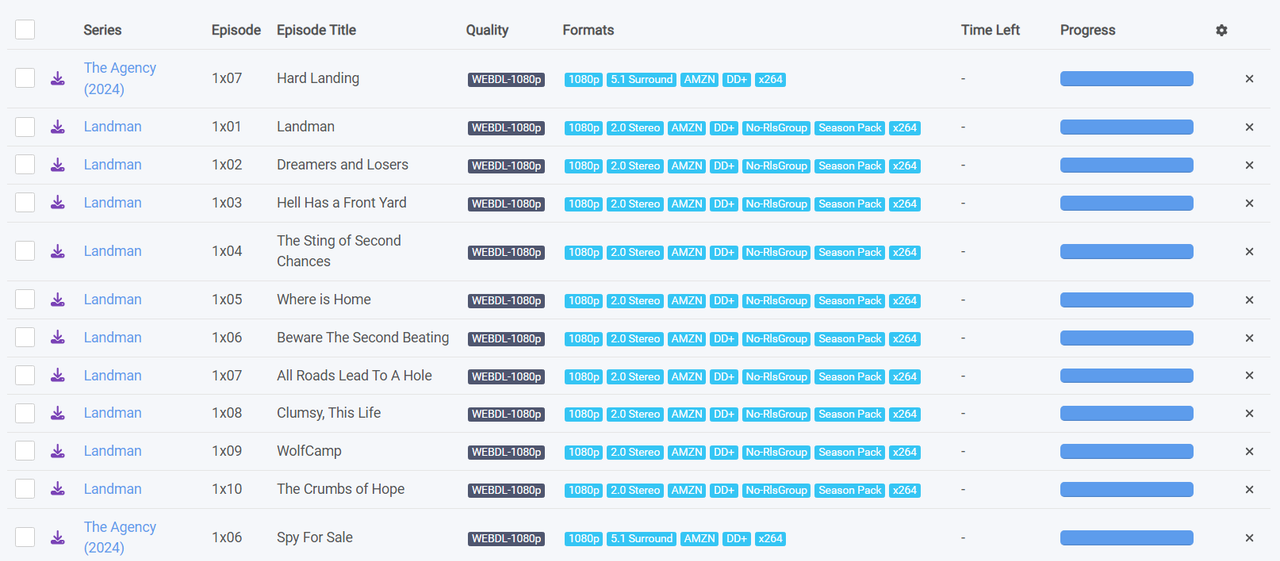The width and height of the screenshot is (1280, 561).
Task: Click download icon for Beware The Second Beating
Action: 58,338
